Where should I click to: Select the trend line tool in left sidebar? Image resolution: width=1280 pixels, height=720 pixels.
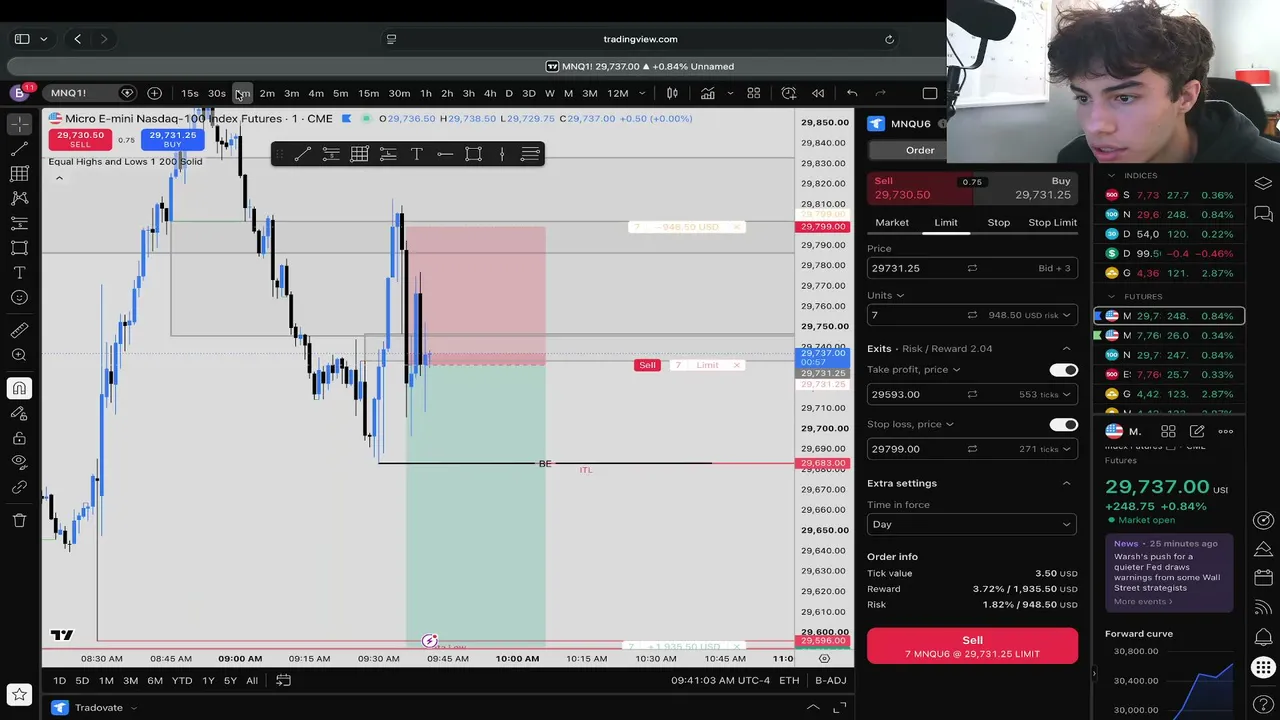point(19,149)
